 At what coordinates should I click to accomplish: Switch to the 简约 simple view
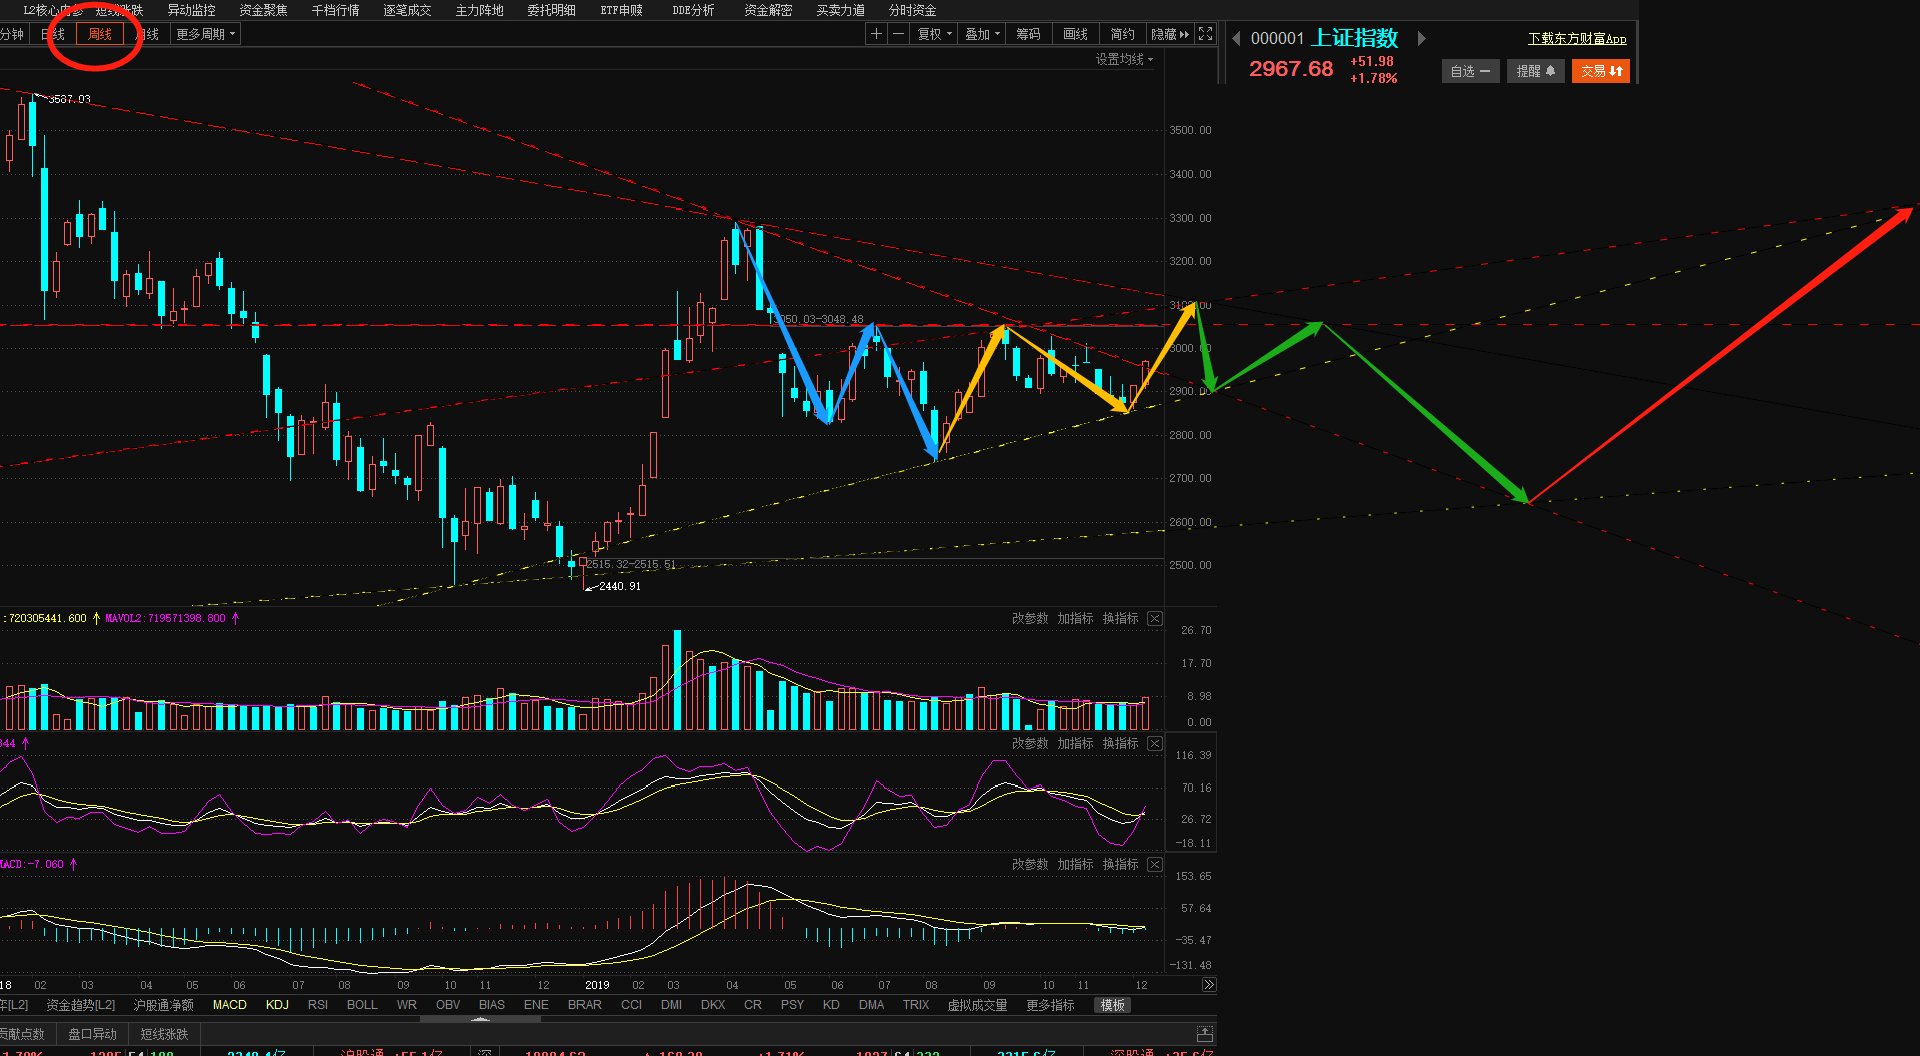coord(1122,34)
